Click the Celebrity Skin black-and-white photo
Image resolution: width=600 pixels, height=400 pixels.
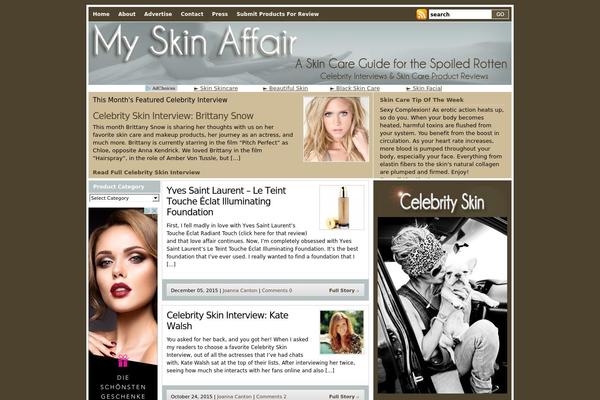[442, 305]
